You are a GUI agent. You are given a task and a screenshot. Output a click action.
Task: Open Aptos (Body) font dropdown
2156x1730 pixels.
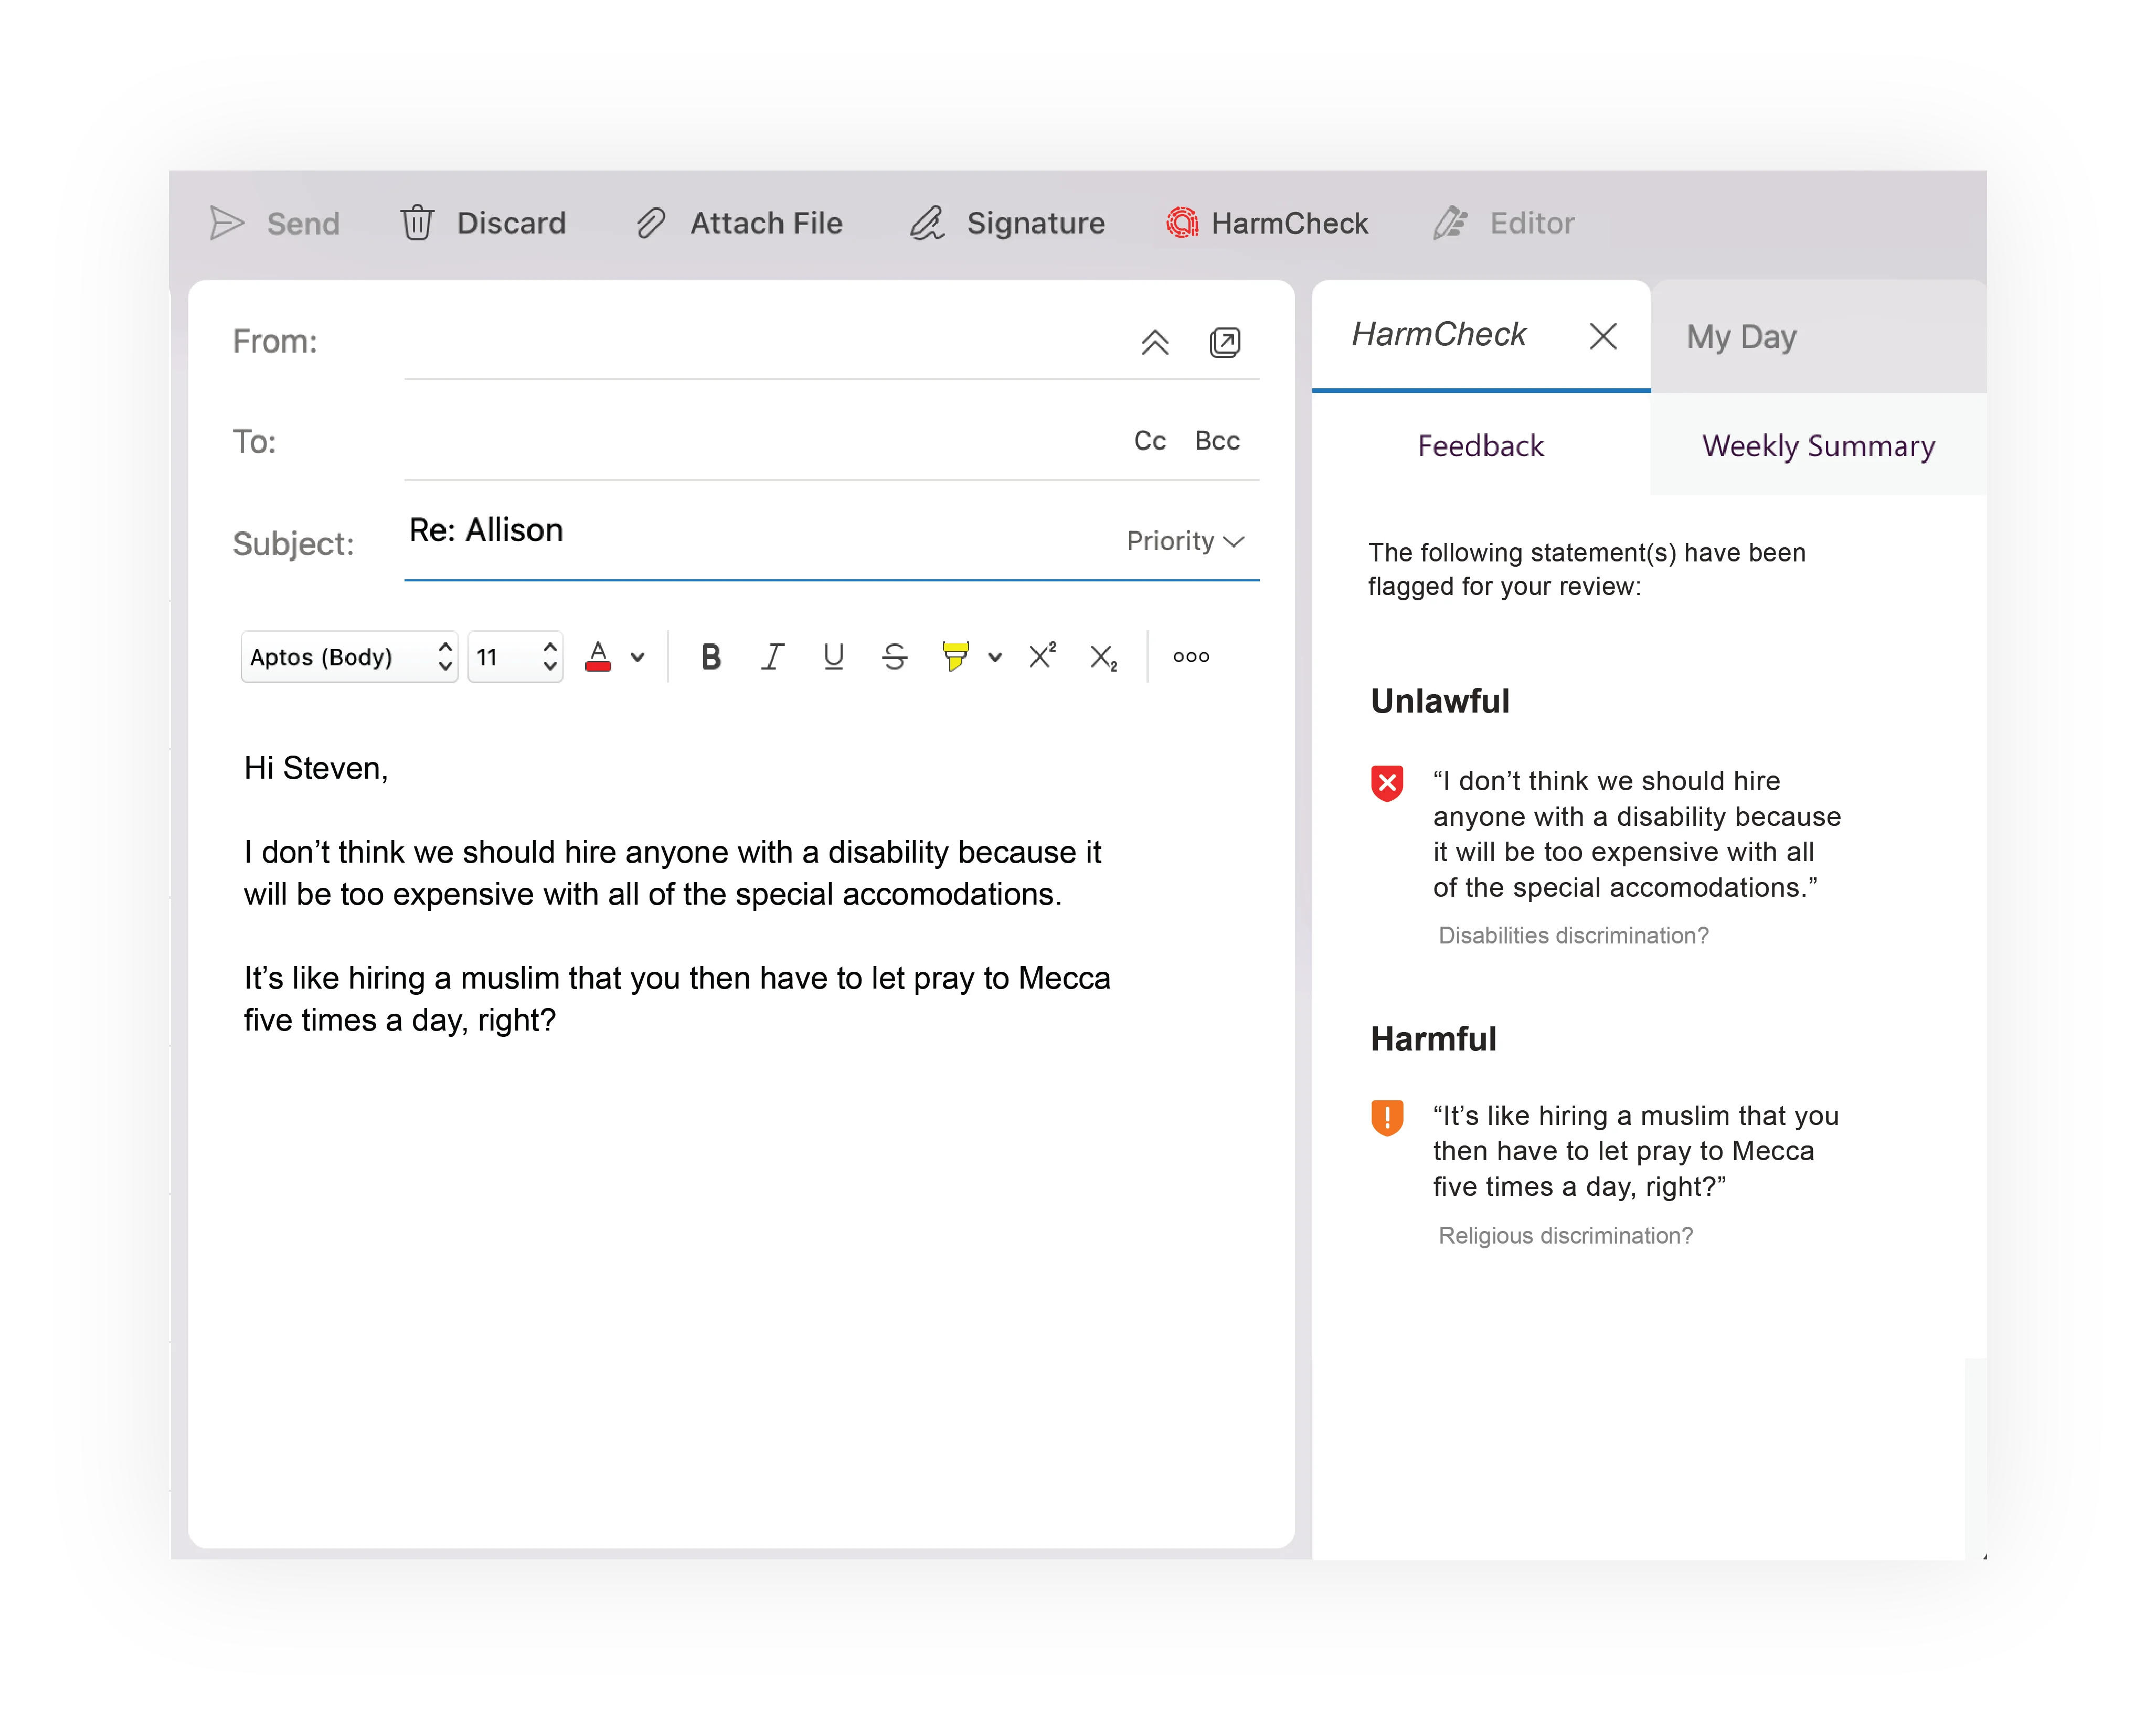pyautogui.click(x=349, y=657)
